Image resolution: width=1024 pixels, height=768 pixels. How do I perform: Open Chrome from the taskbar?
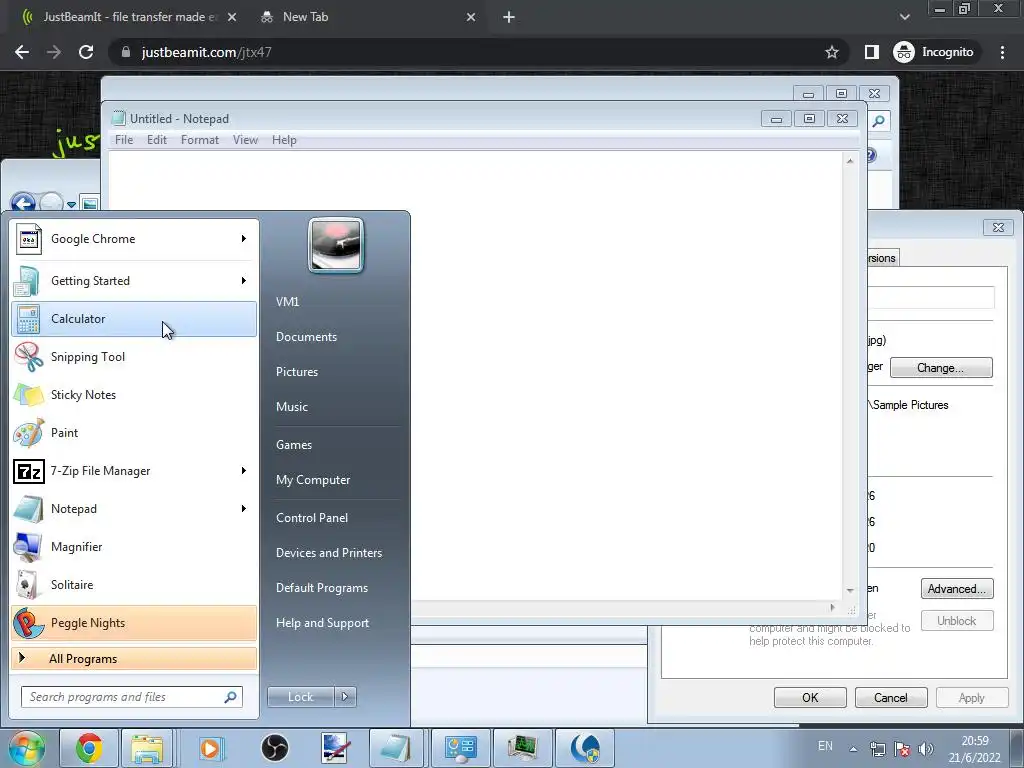[x=88, y=748]
